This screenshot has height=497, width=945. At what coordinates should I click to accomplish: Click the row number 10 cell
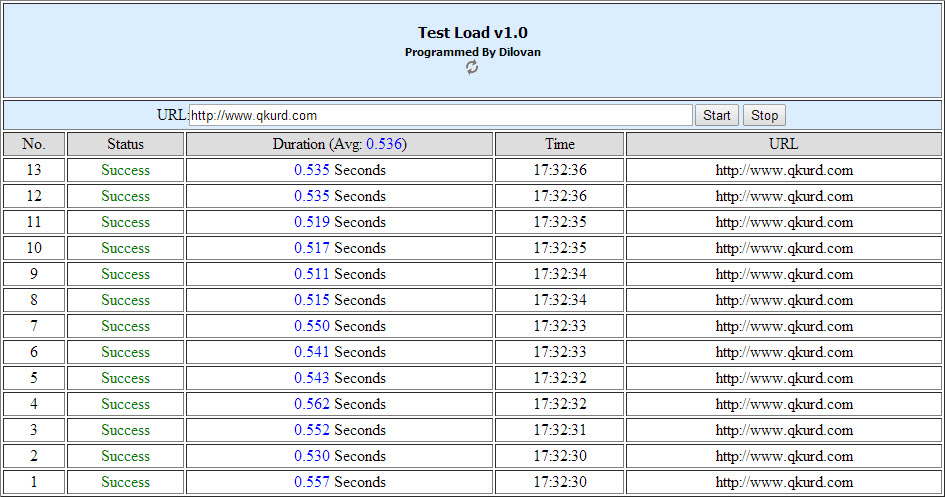(34, 248)
